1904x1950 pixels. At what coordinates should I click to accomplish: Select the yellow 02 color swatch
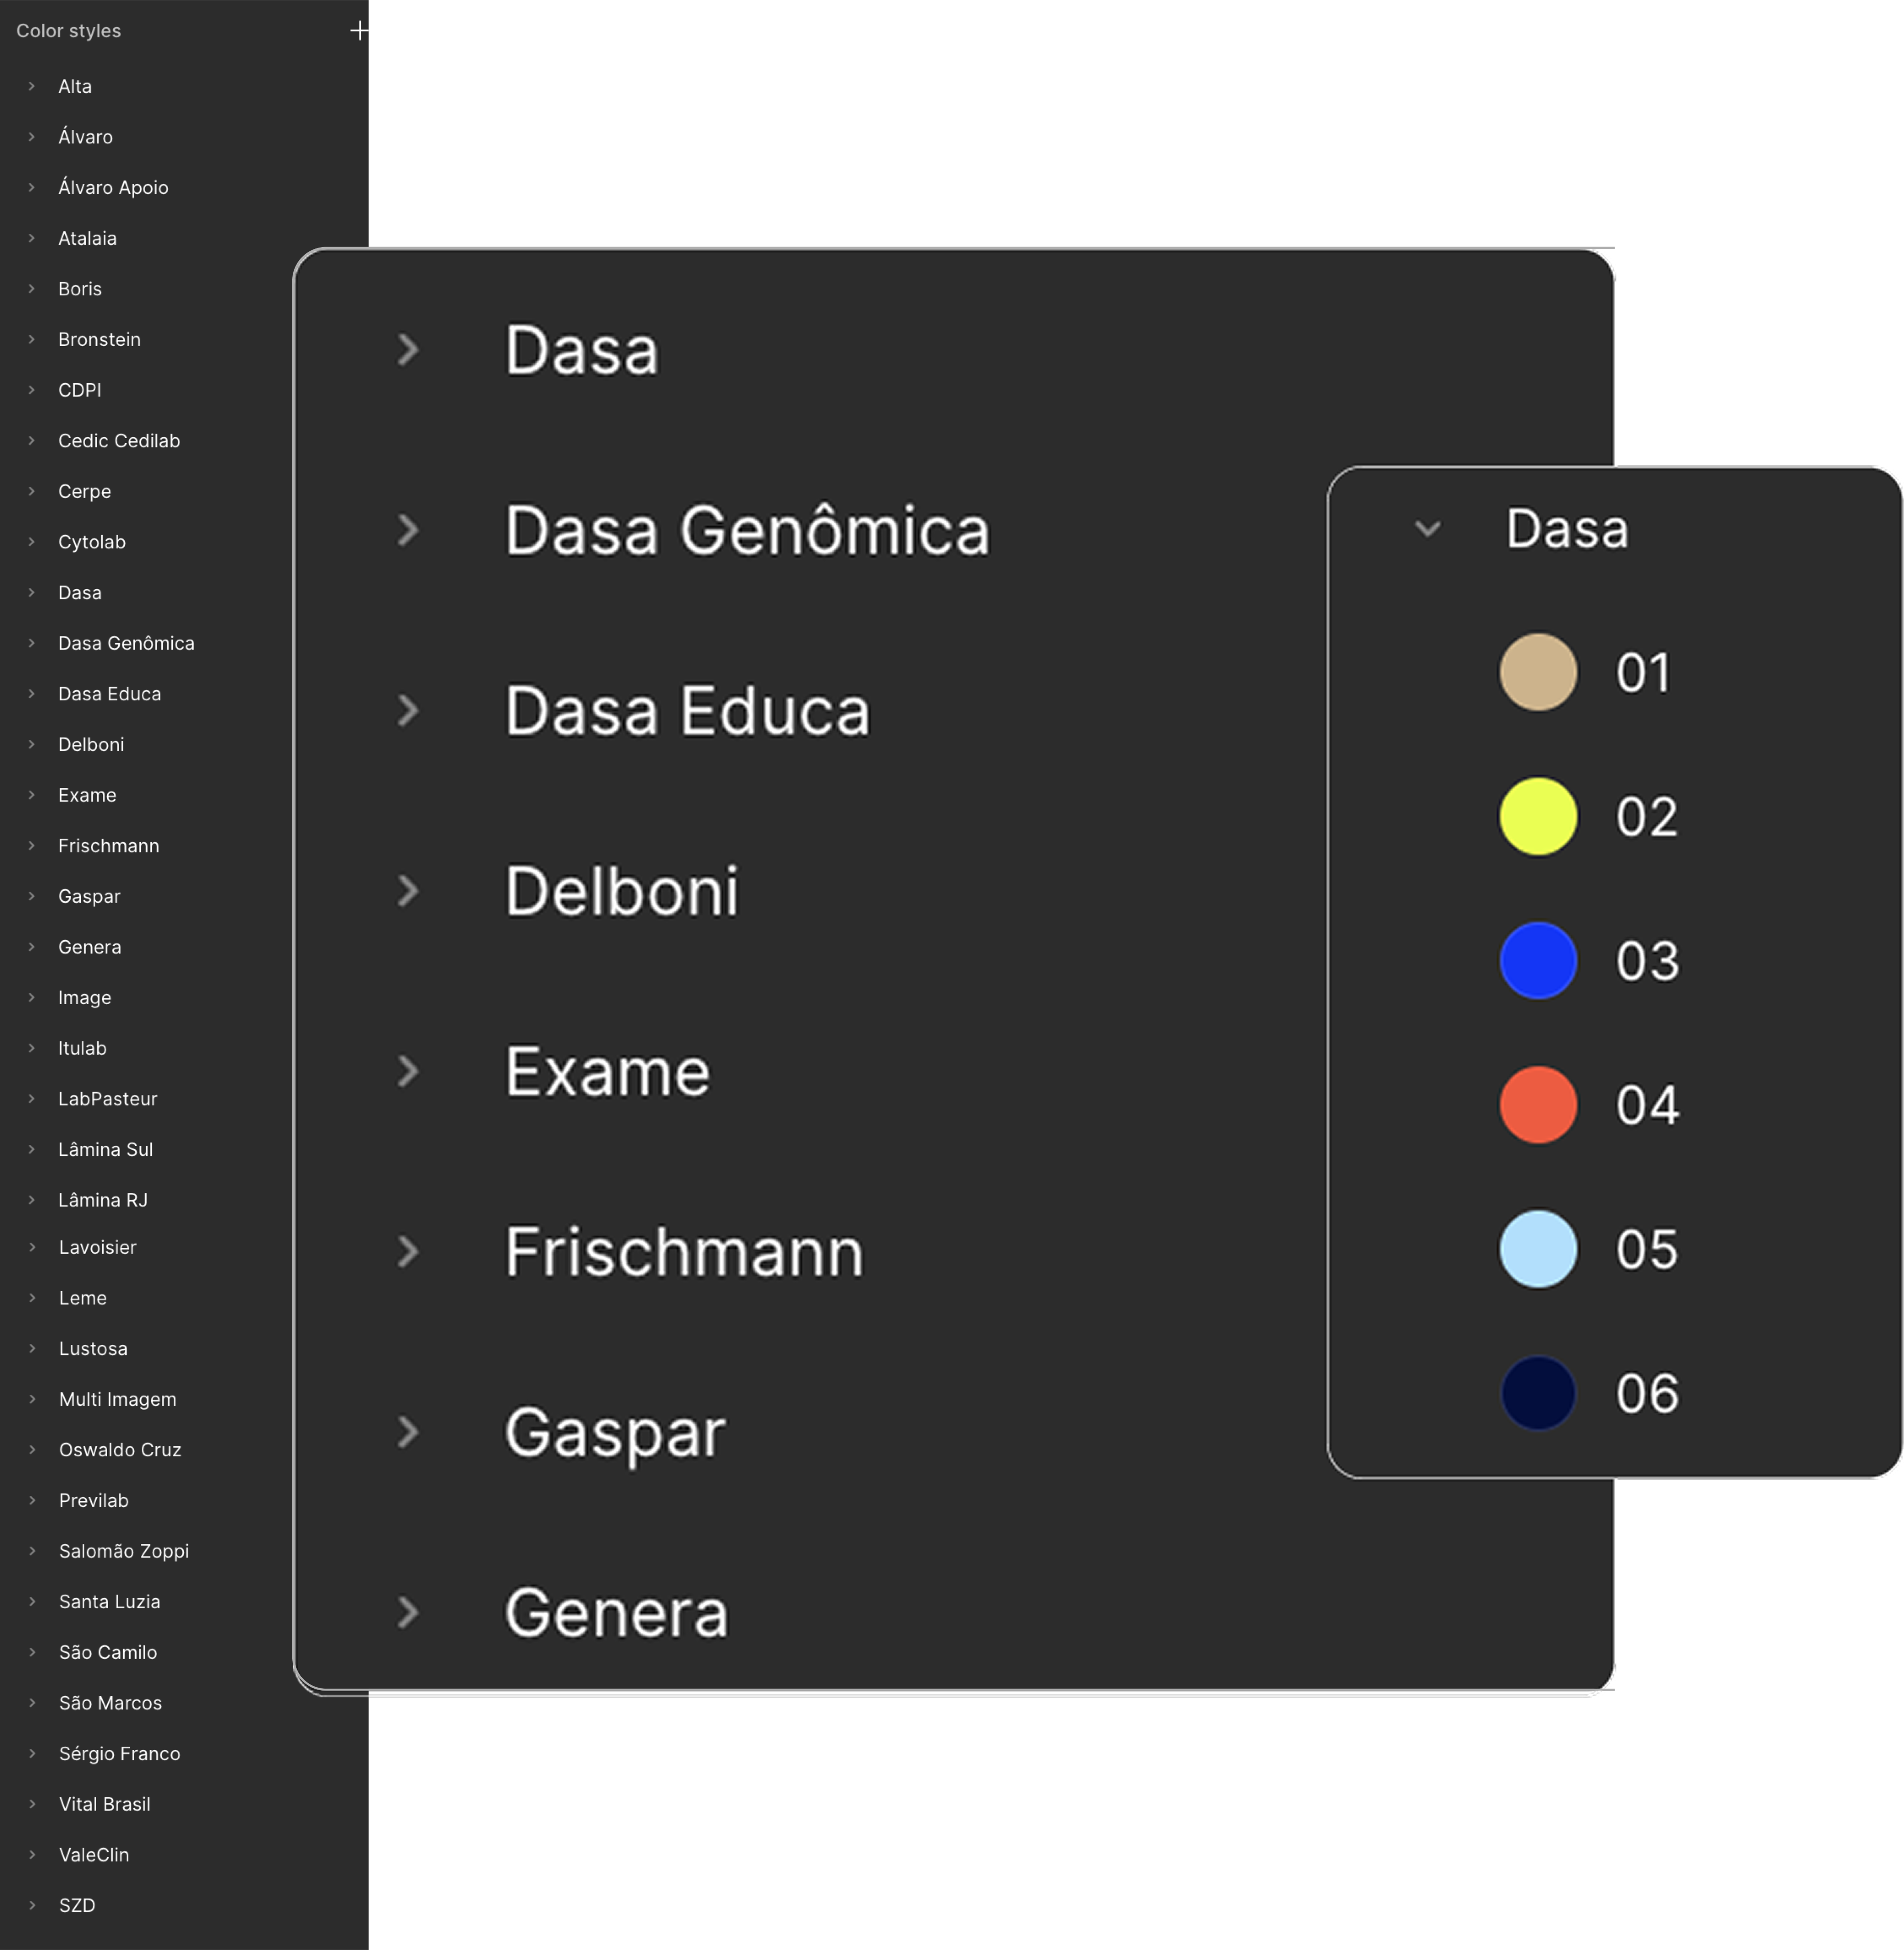pos(1537,816)
